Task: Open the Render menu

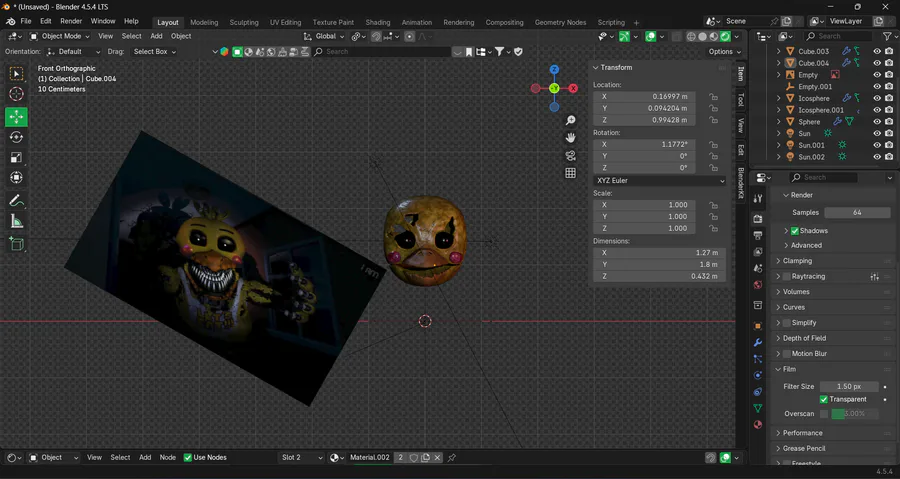Action: [71, 21]
